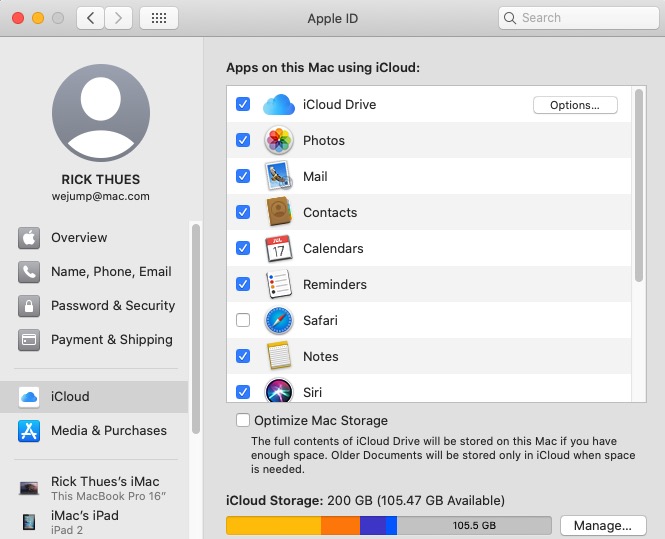Open Name, Phone, Email section
The height and width of the screenshot is (539, 665).
click(94, 271)
